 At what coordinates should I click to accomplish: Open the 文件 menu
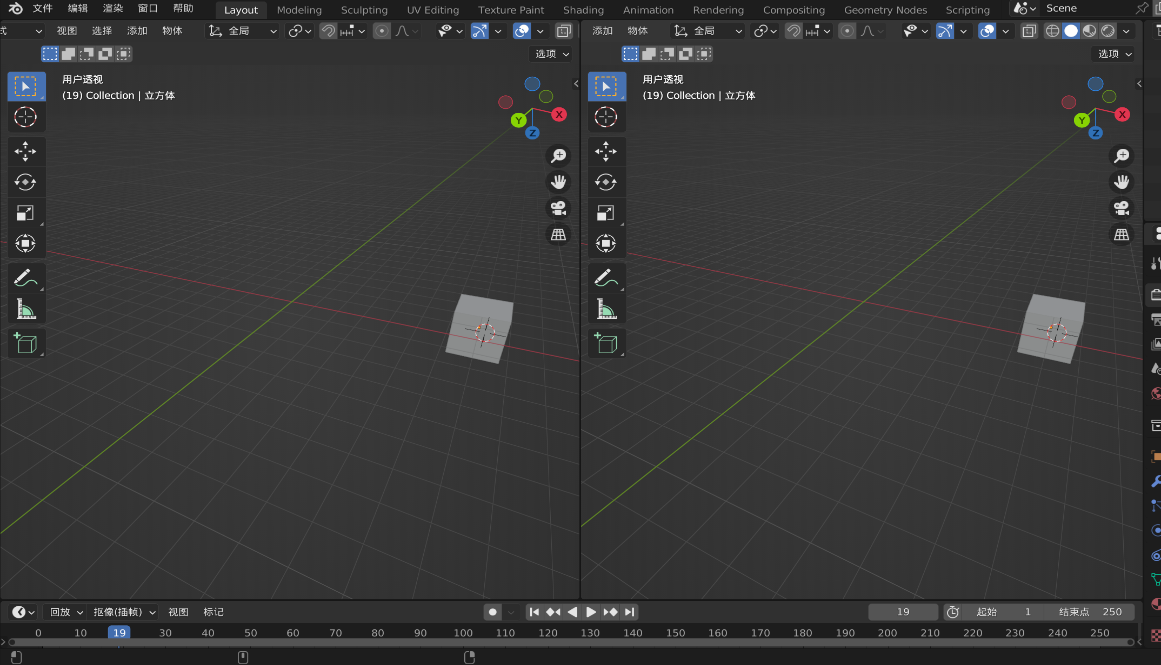42,8
